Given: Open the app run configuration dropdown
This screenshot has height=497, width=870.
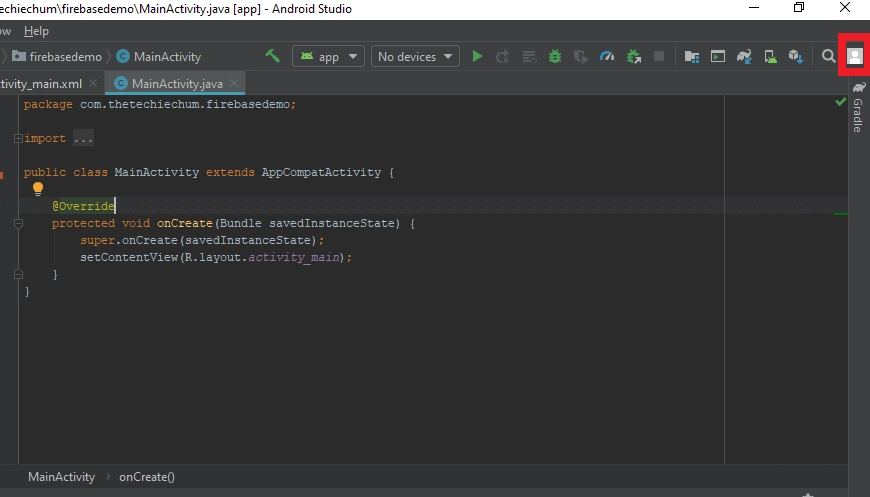Looking at the screenshot, I should coord(328,57).
